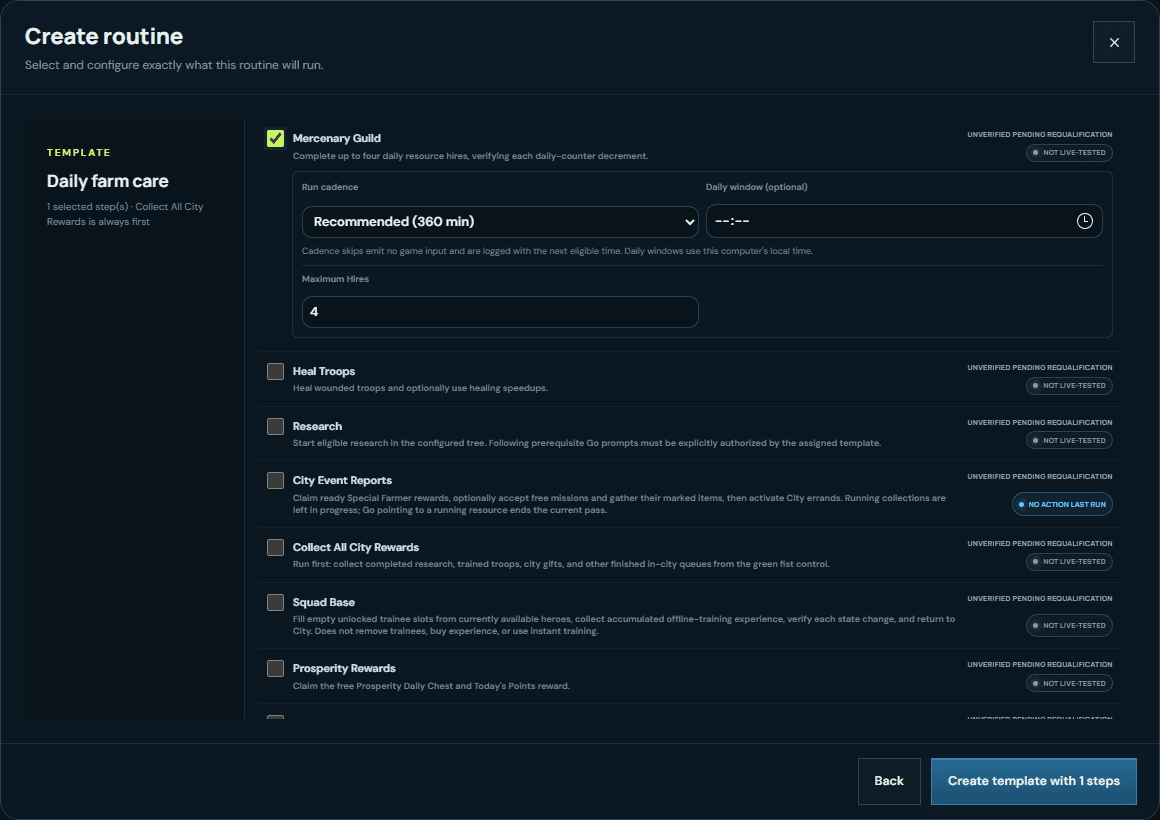Screen dimensions: 1160x820
Task: Click the Heal wounded troops description
Action: (x=420, y=388)
